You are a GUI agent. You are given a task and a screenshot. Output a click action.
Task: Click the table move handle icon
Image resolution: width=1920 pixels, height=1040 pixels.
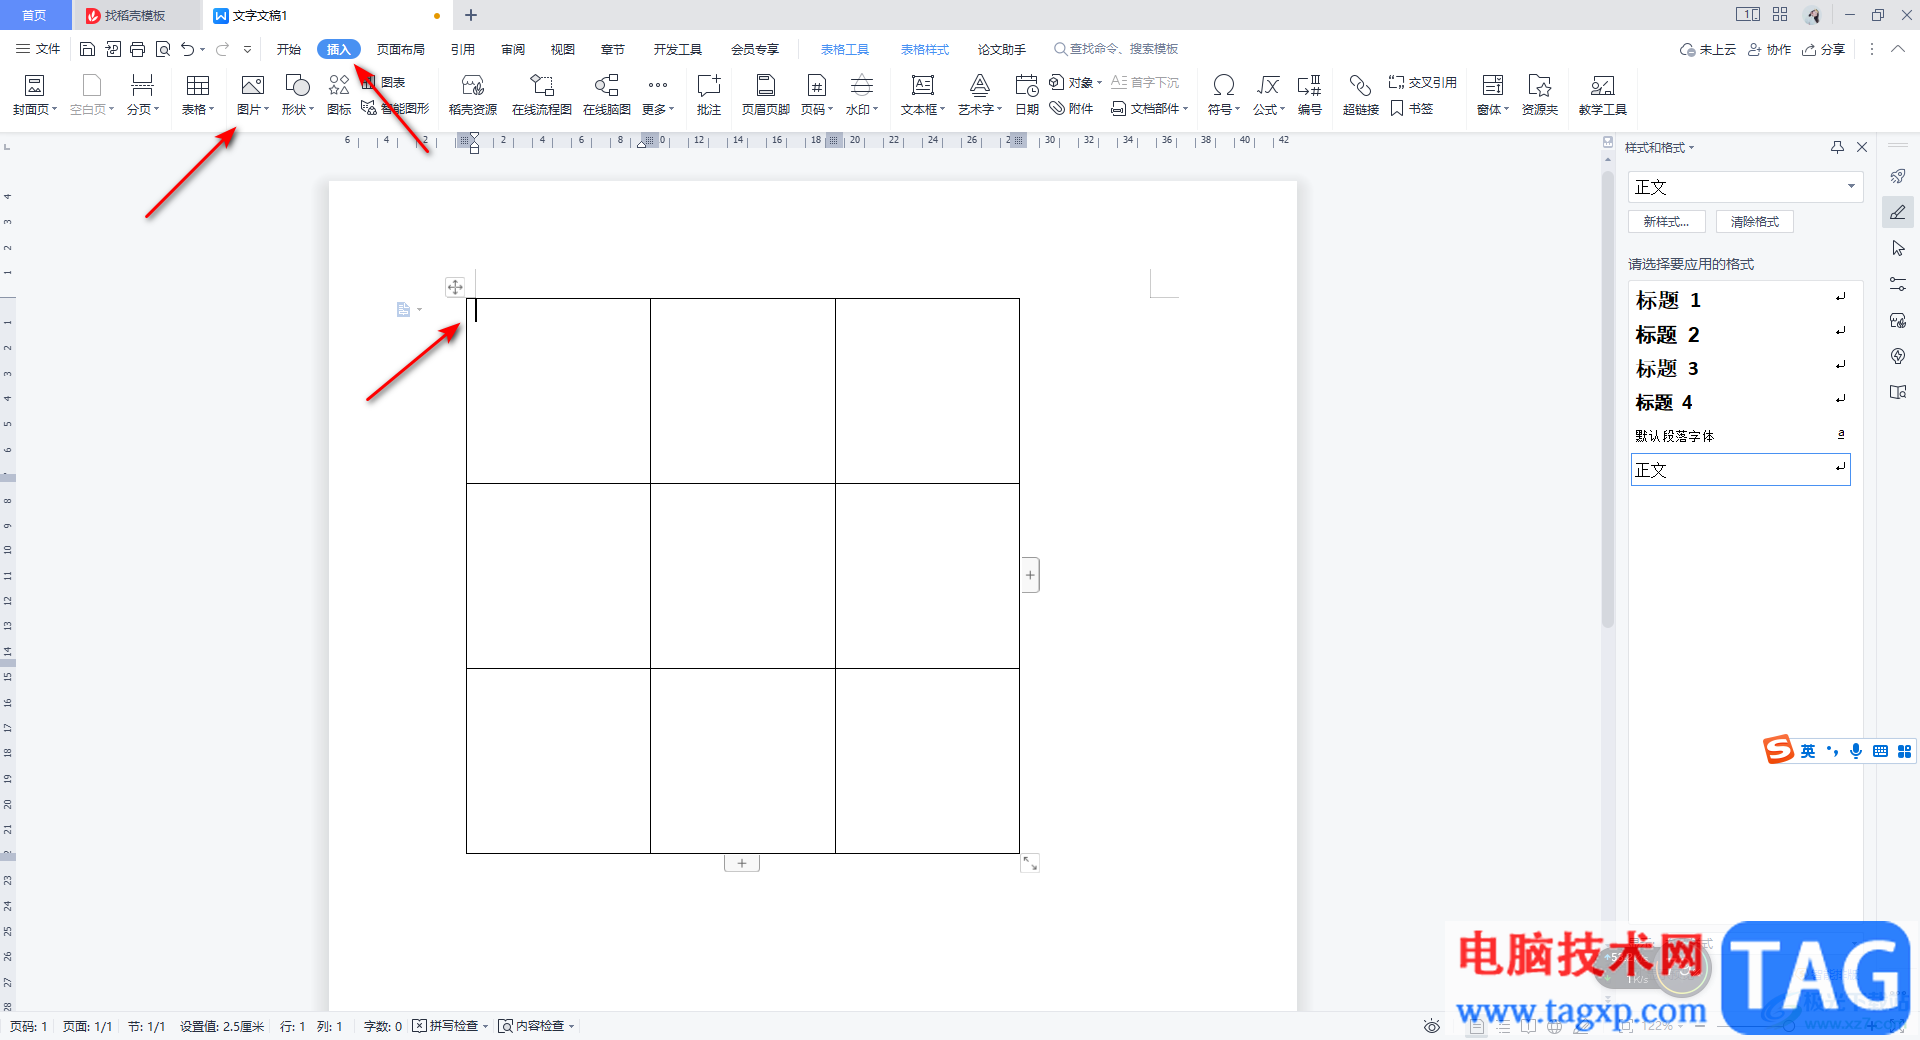[455, 287]
